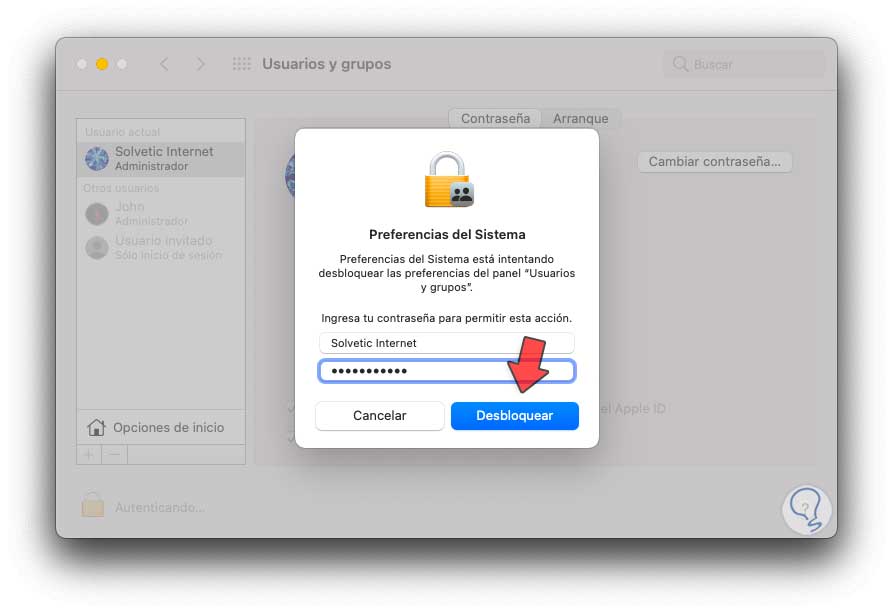The width and height of the screenshot is (893, 612).
Task: Select John administrator account
Action: pos(161,213)
